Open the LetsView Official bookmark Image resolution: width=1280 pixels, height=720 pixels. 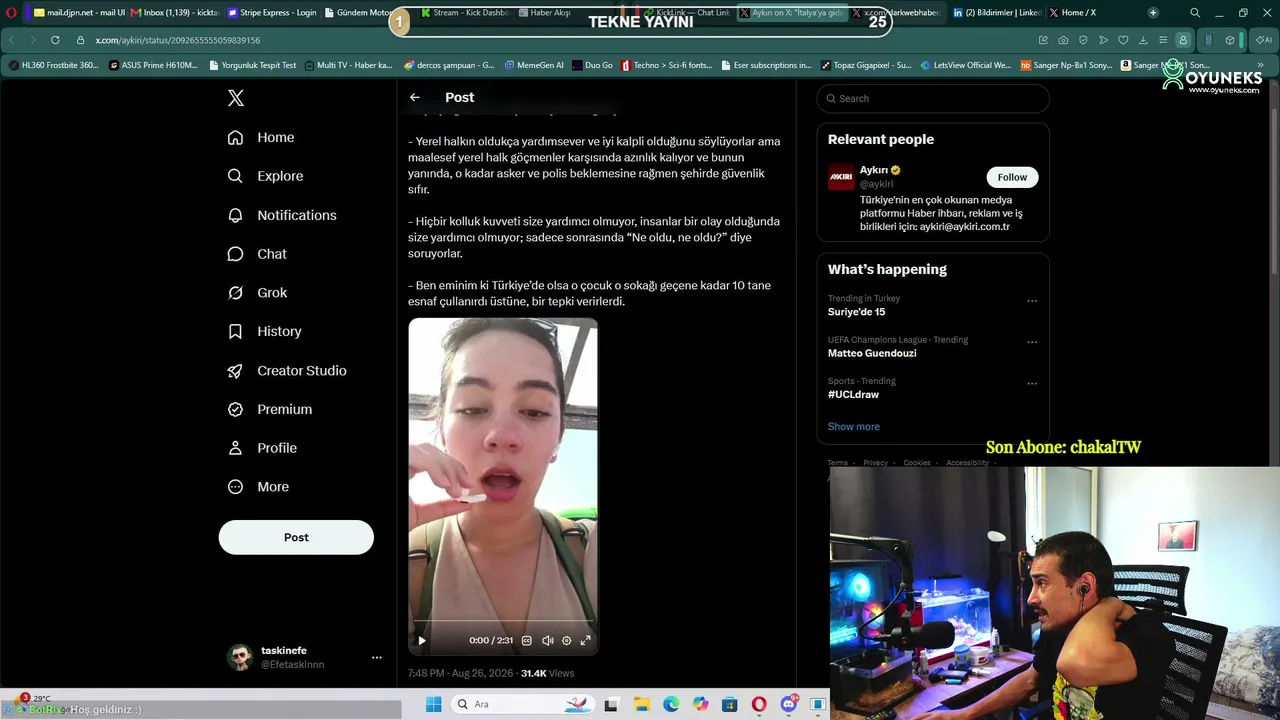[x=965, y=65]
